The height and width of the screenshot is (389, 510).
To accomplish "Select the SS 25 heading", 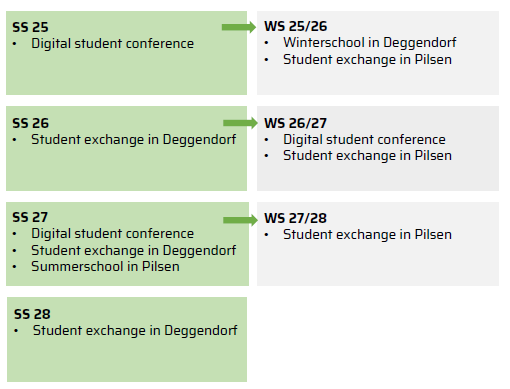I will click(30, 27).
